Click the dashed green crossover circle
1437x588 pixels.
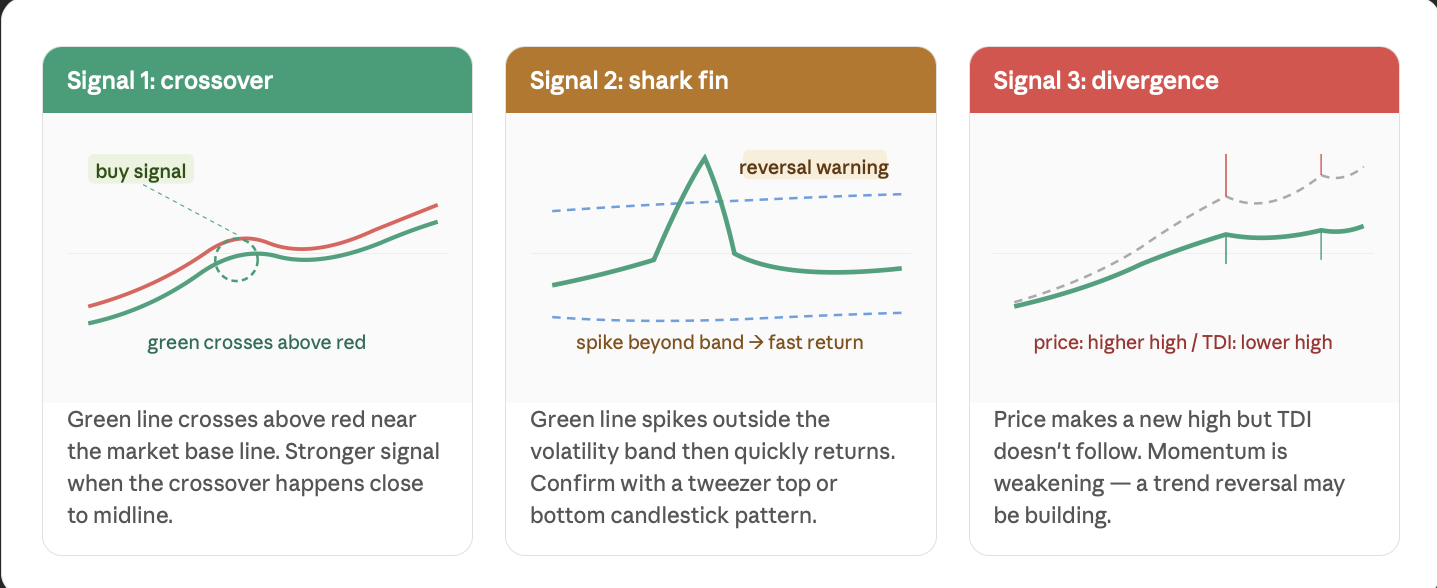[x=236, y=260]
